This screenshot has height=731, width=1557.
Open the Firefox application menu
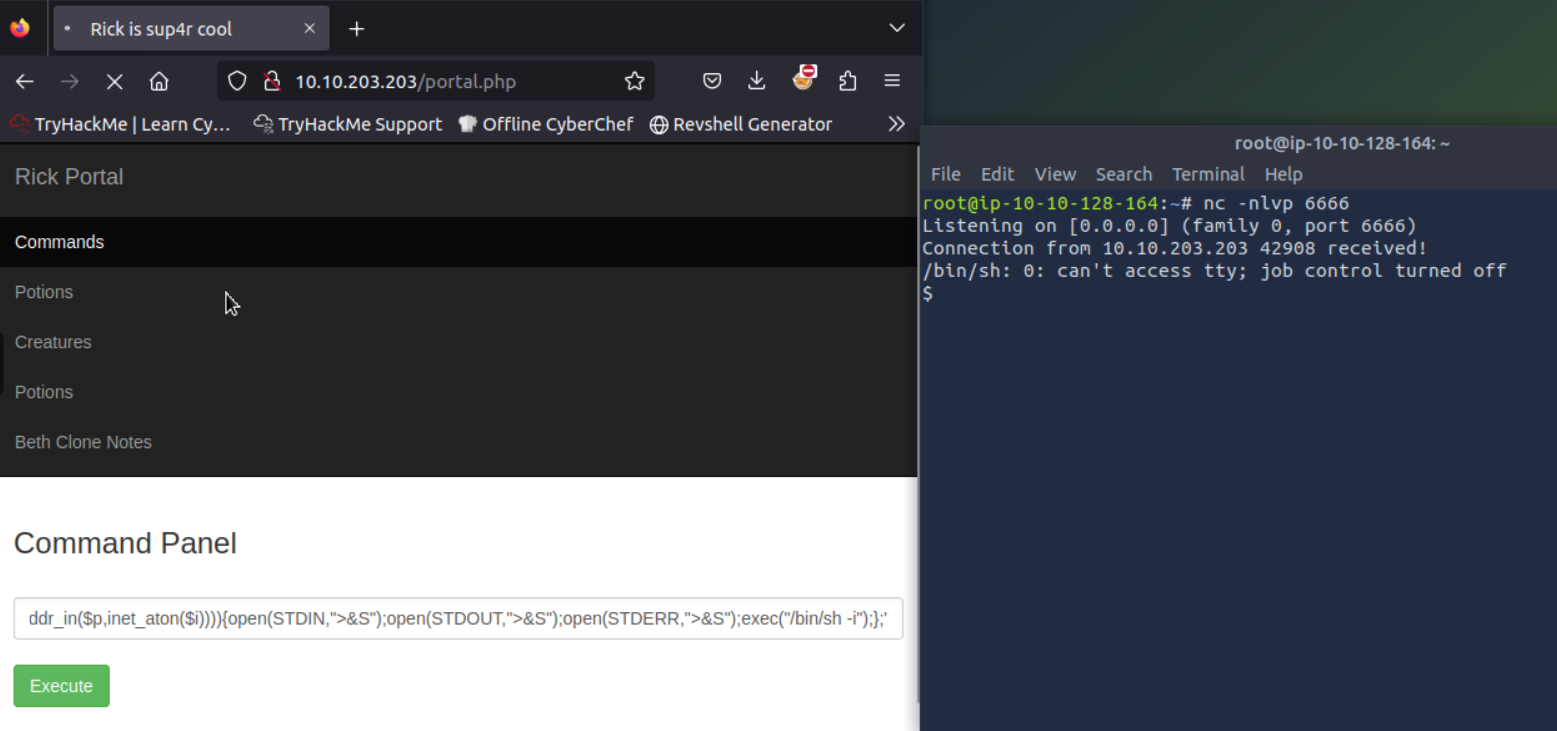(892, 81)
